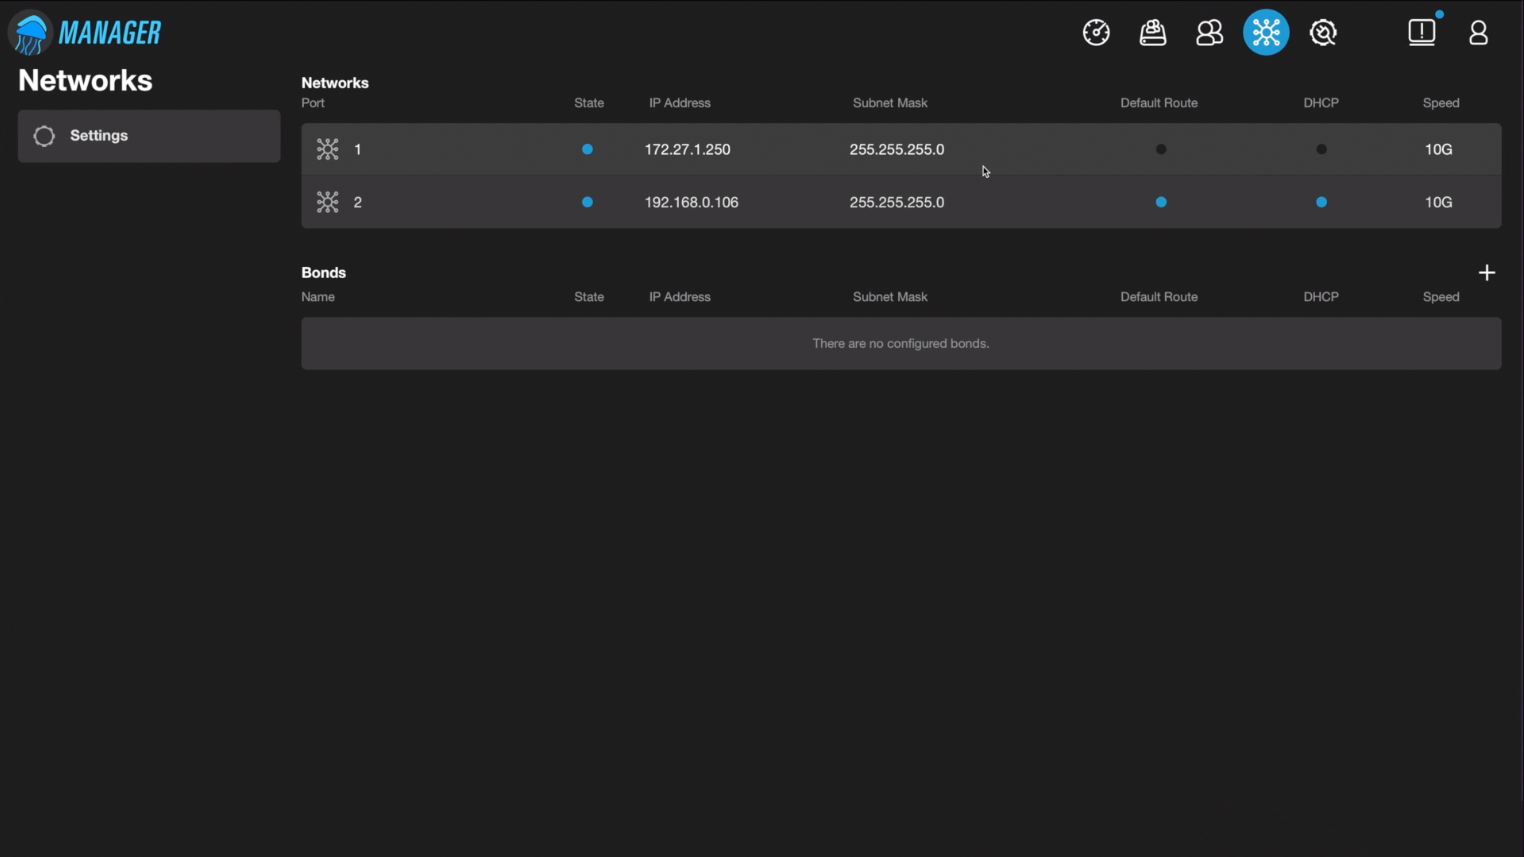The width and height of the screenshot is (1524, 857).
Task: Click the port 1 network icon
Action: [328, 150]
